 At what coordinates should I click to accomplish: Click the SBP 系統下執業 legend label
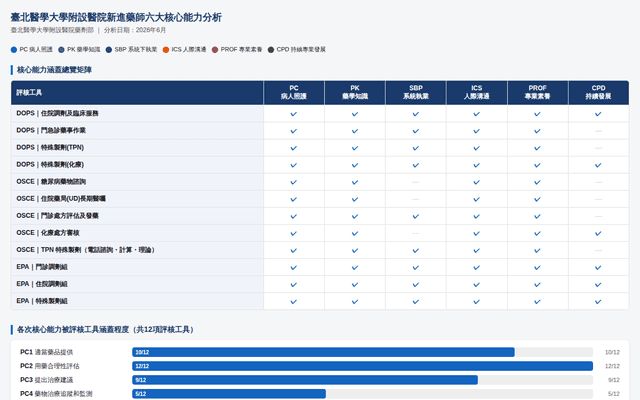coord(136,50)
